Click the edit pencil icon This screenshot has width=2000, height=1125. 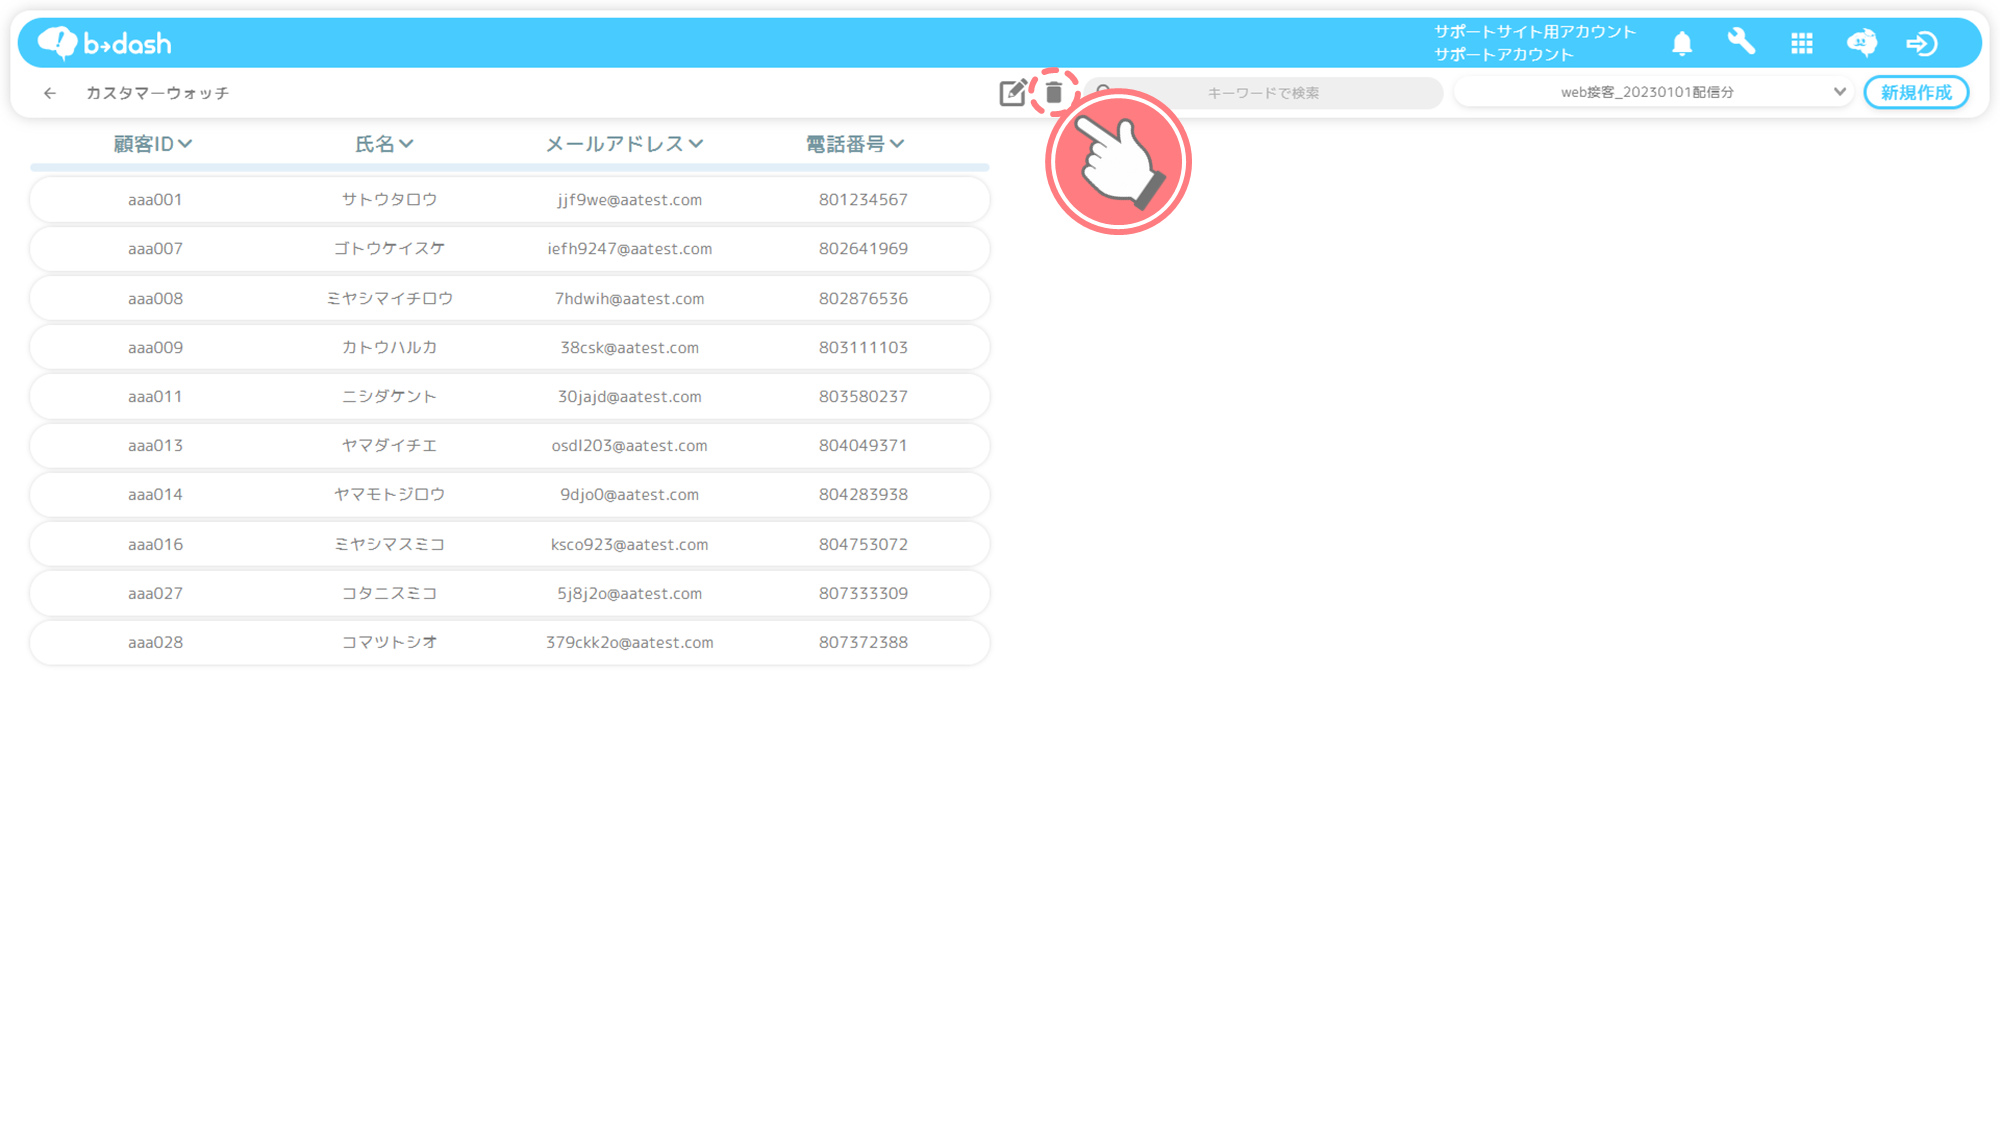[x=1012, y=93]
